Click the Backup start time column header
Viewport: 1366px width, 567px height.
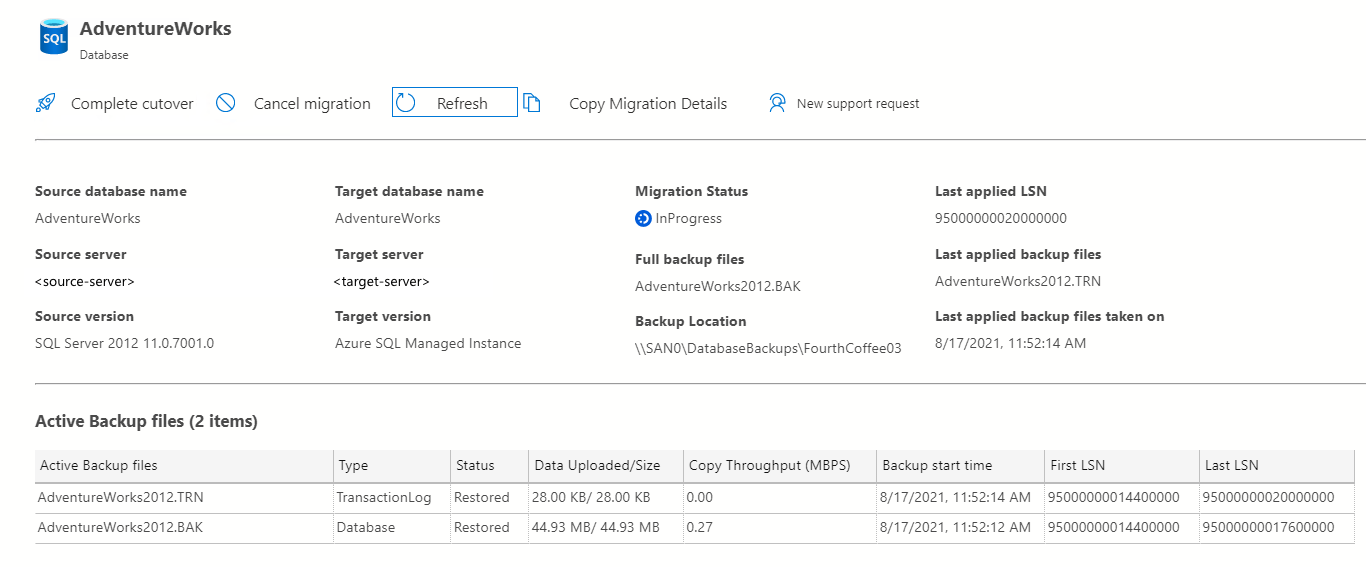click(x=937, y=465)
